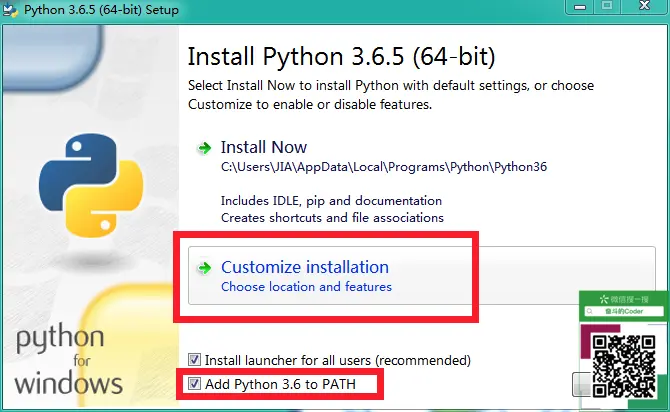
Task: Click the "python for windows" wordmark
Action: 69,360
